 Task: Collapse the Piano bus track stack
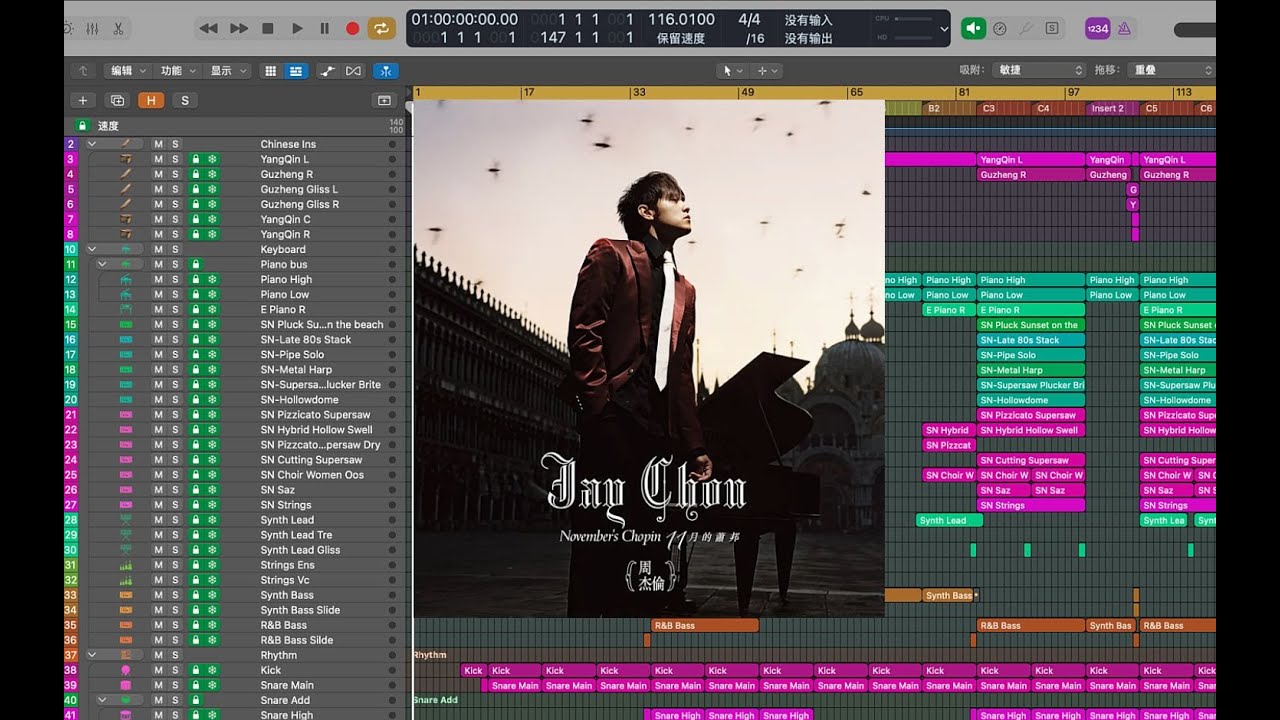coord(102,264)
